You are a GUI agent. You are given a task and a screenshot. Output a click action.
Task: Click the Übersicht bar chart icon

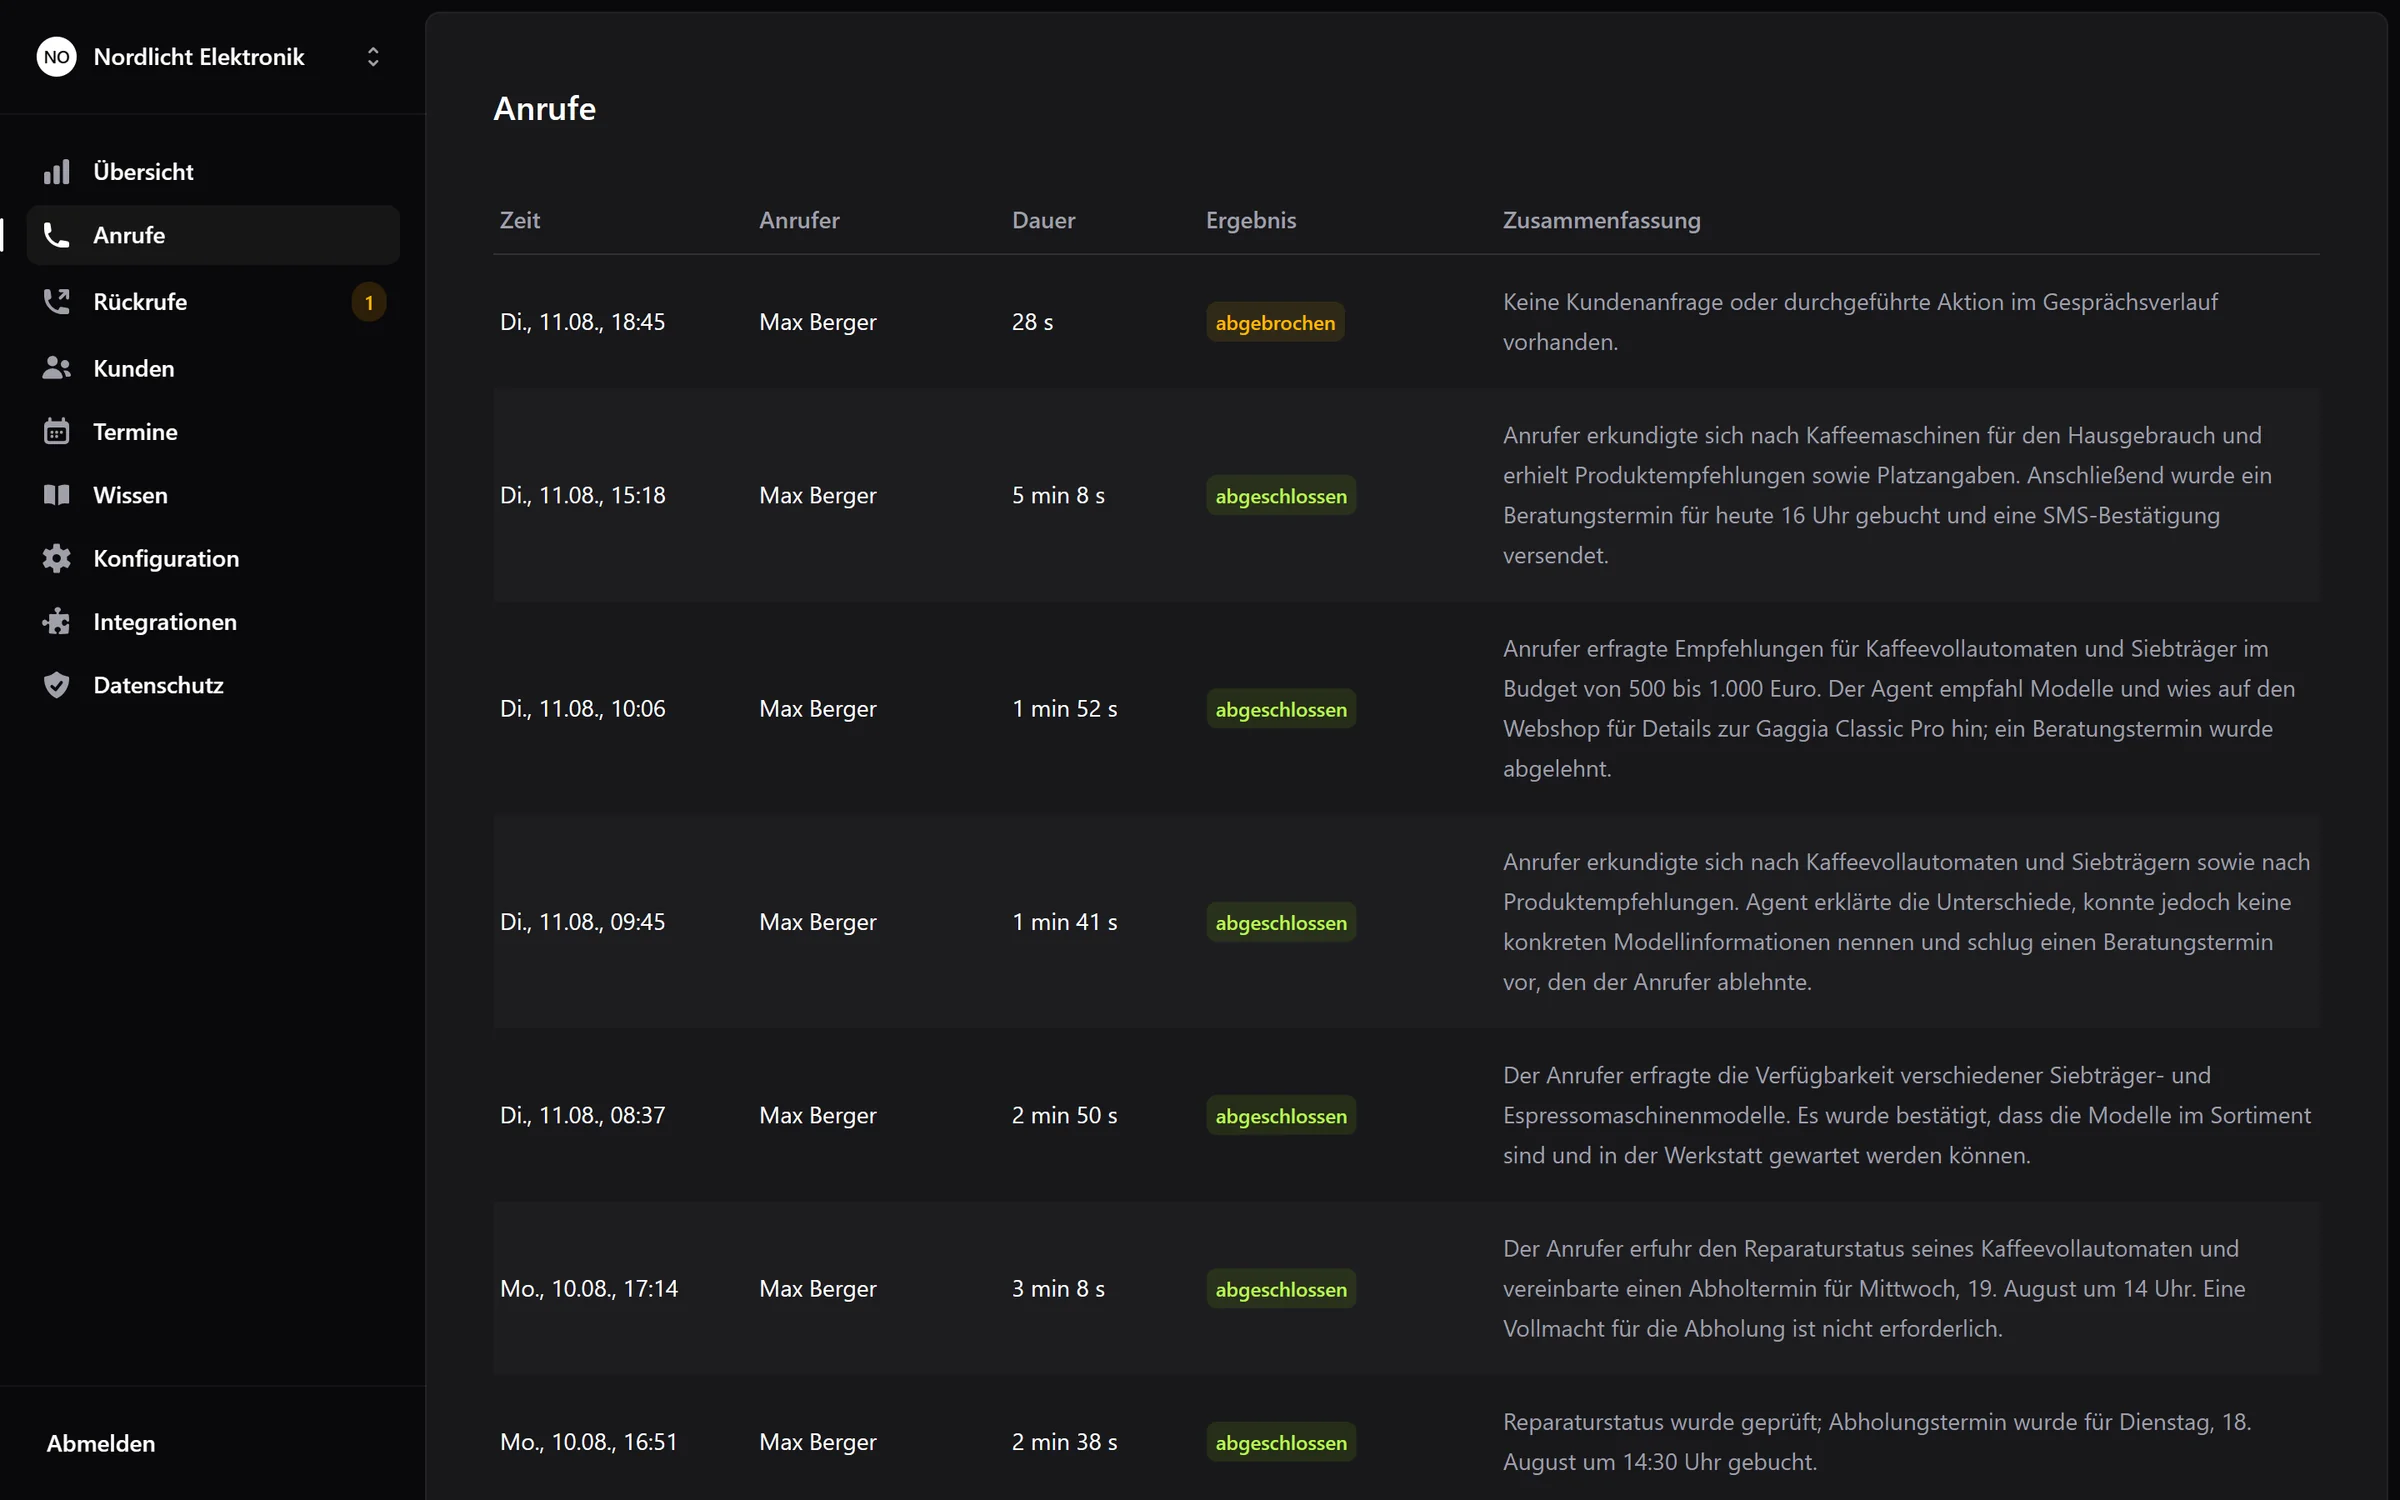57,172
